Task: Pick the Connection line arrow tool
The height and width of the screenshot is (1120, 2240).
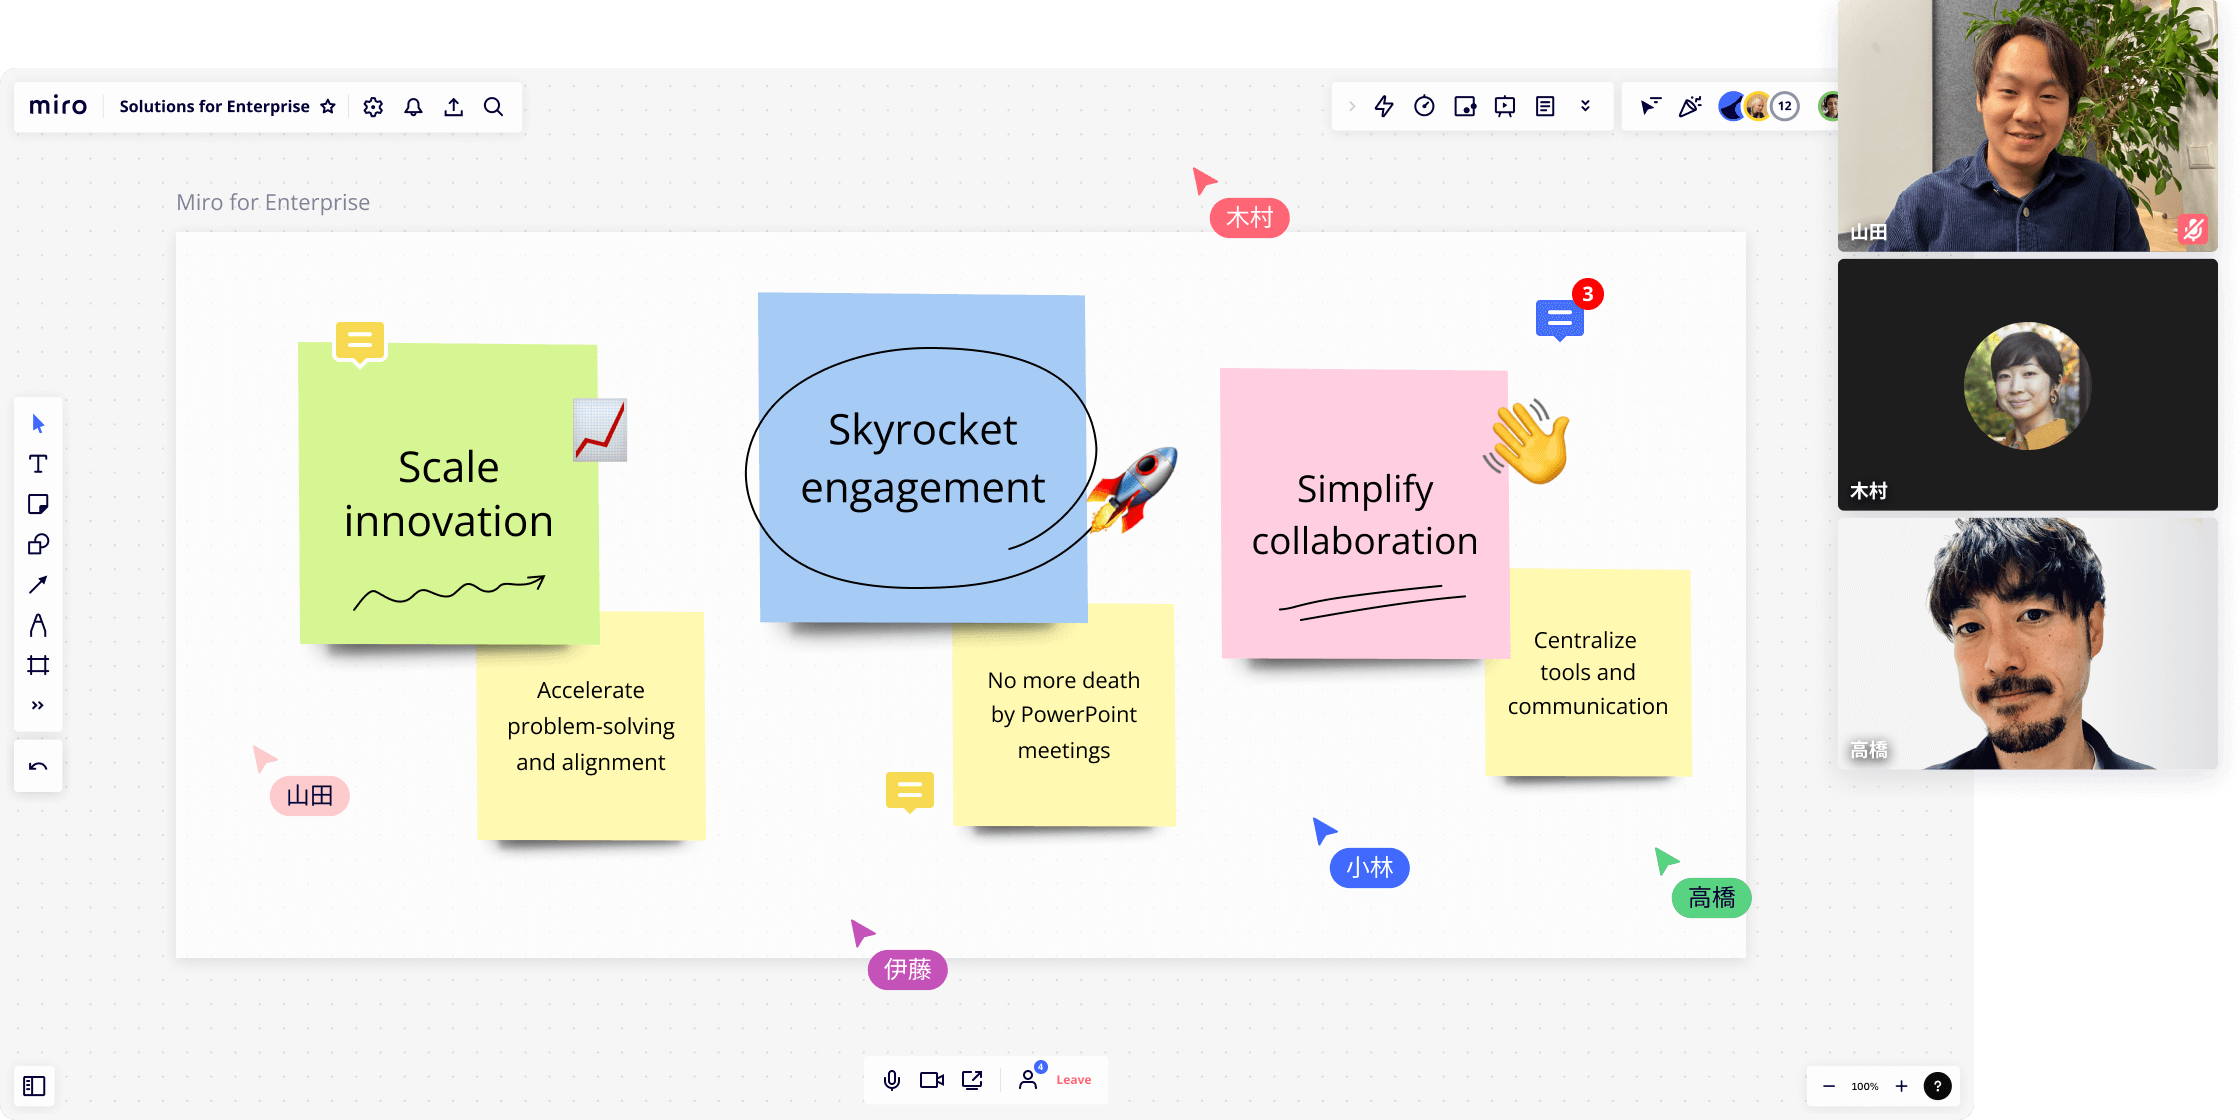Action: 38,585
